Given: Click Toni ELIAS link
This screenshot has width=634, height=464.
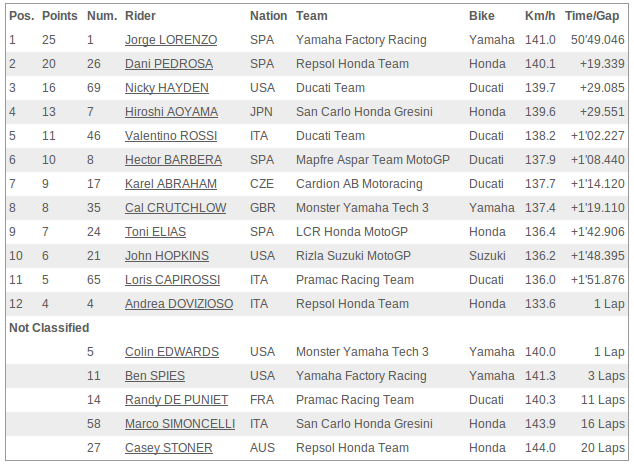Looking at the screenshot, I should (x=155, y=232).
